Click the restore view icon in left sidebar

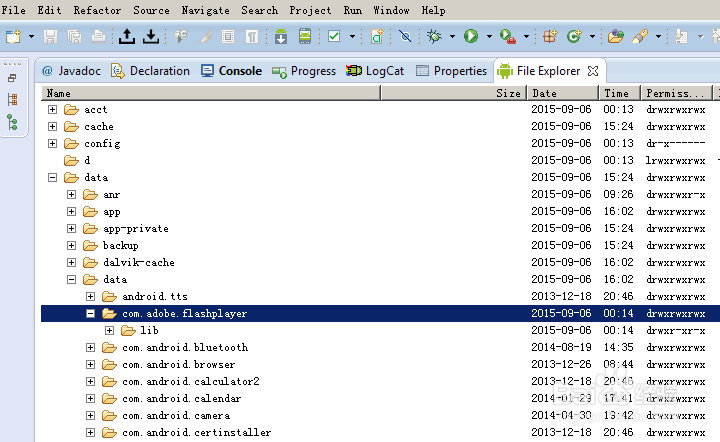[12, 78]
